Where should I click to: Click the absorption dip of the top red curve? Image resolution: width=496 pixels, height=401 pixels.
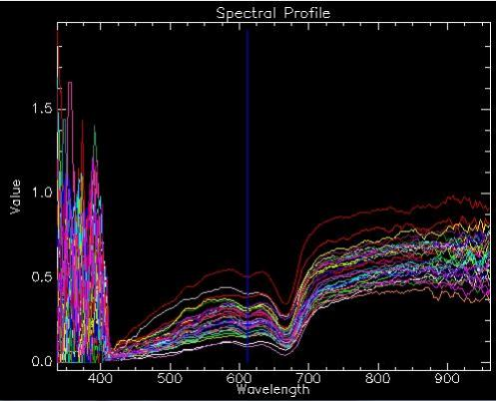pyautogui.click(x=285, y=303)
